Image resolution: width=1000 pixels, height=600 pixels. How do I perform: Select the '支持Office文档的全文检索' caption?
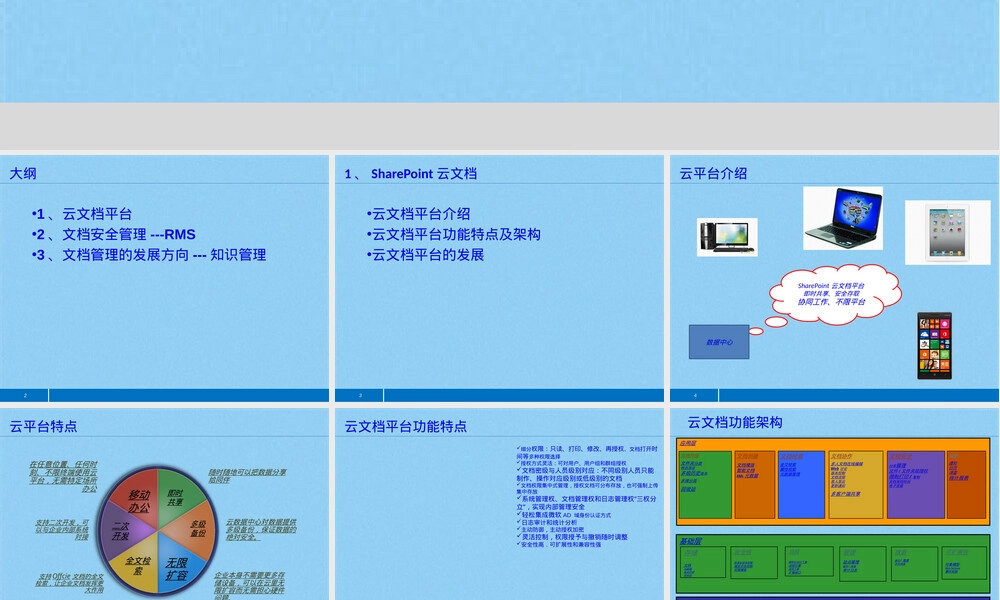[x=70, y=583]
